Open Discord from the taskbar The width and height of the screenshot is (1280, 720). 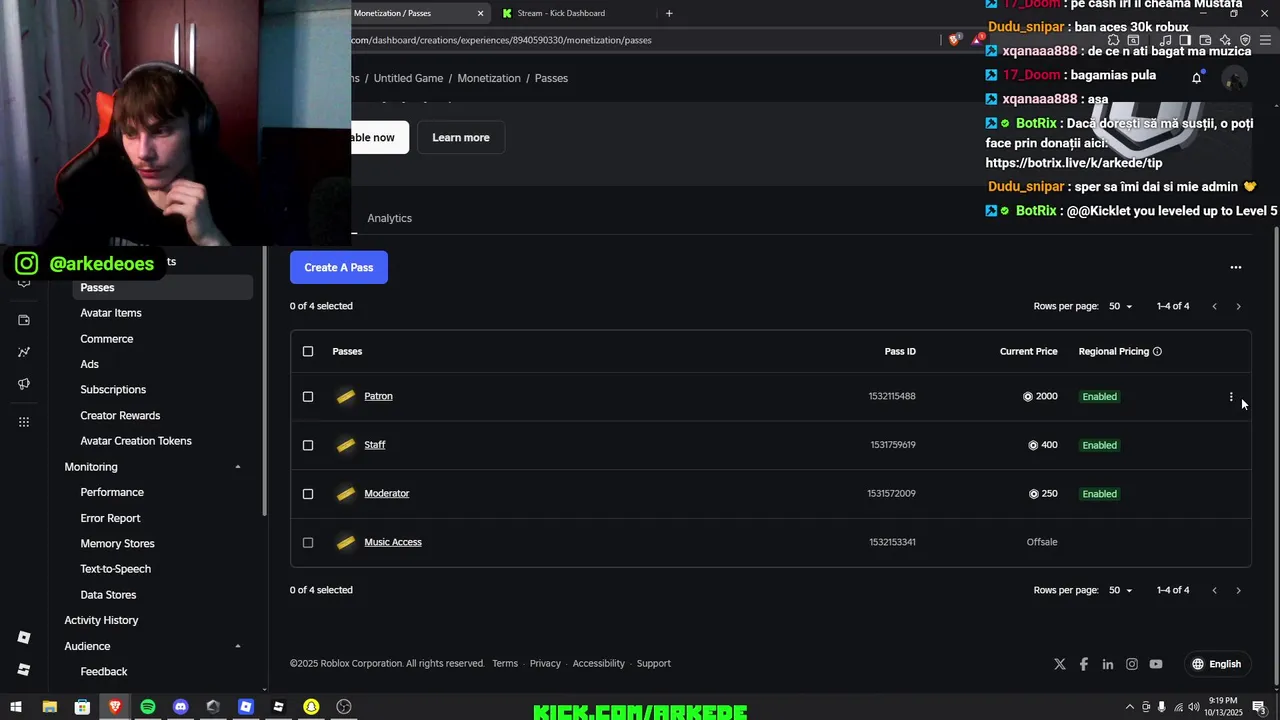180,707
